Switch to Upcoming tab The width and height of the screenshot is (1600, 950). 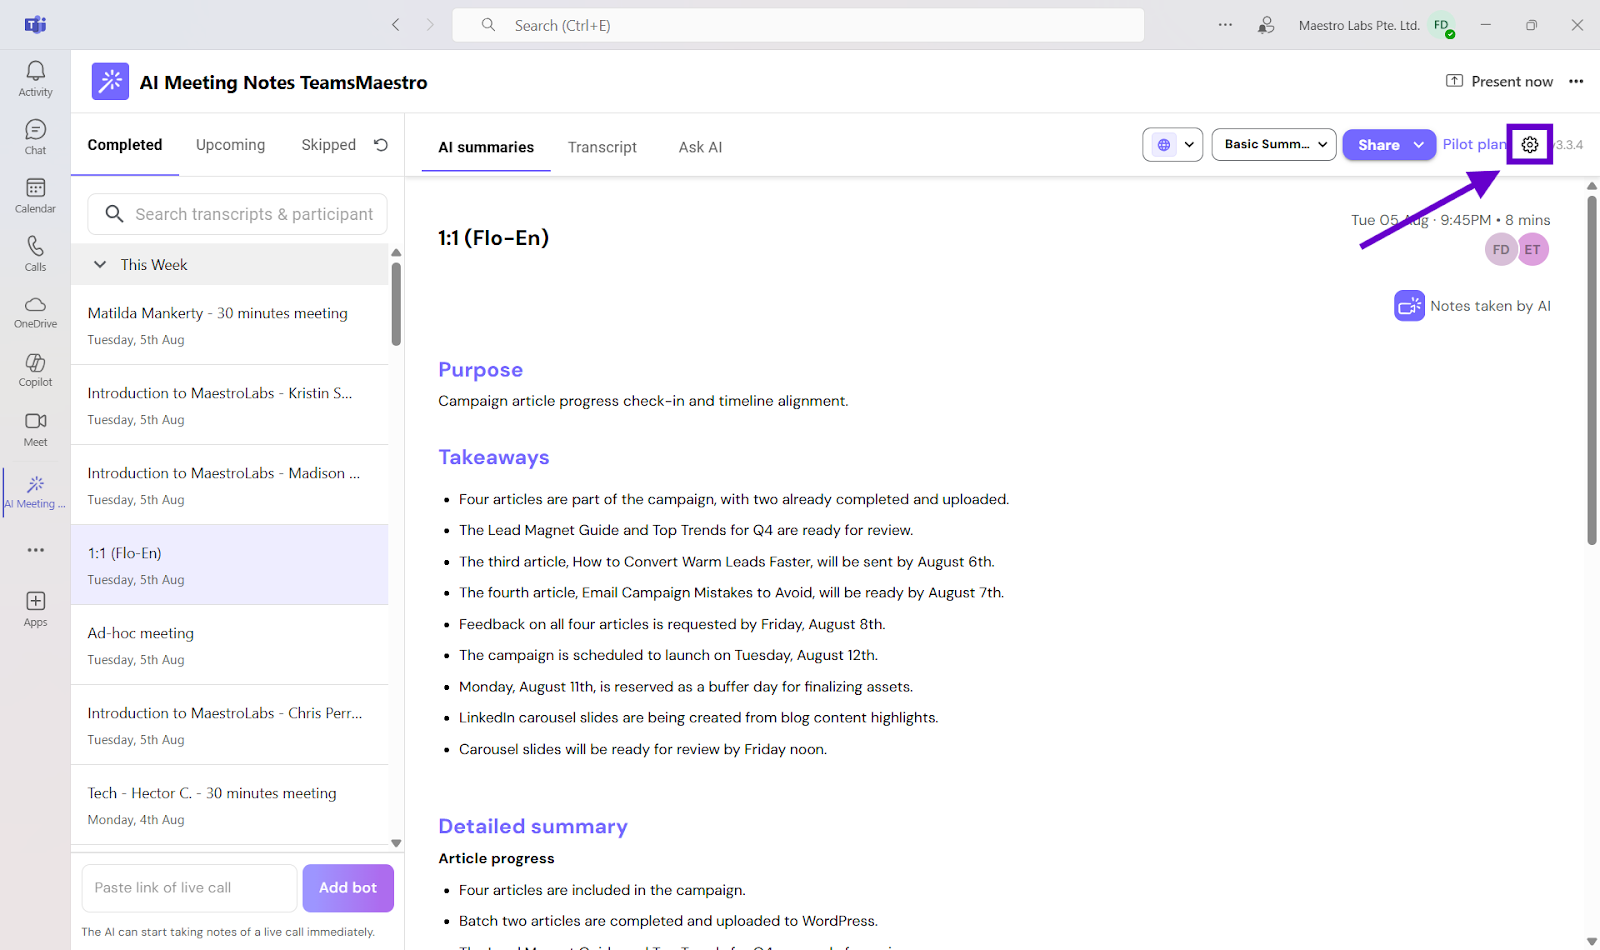pos(231,145)
